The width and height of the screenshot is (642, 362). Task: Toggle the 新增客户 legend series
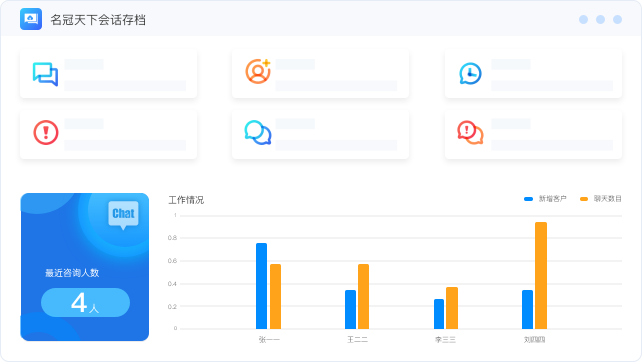click(x=545, y=199)
